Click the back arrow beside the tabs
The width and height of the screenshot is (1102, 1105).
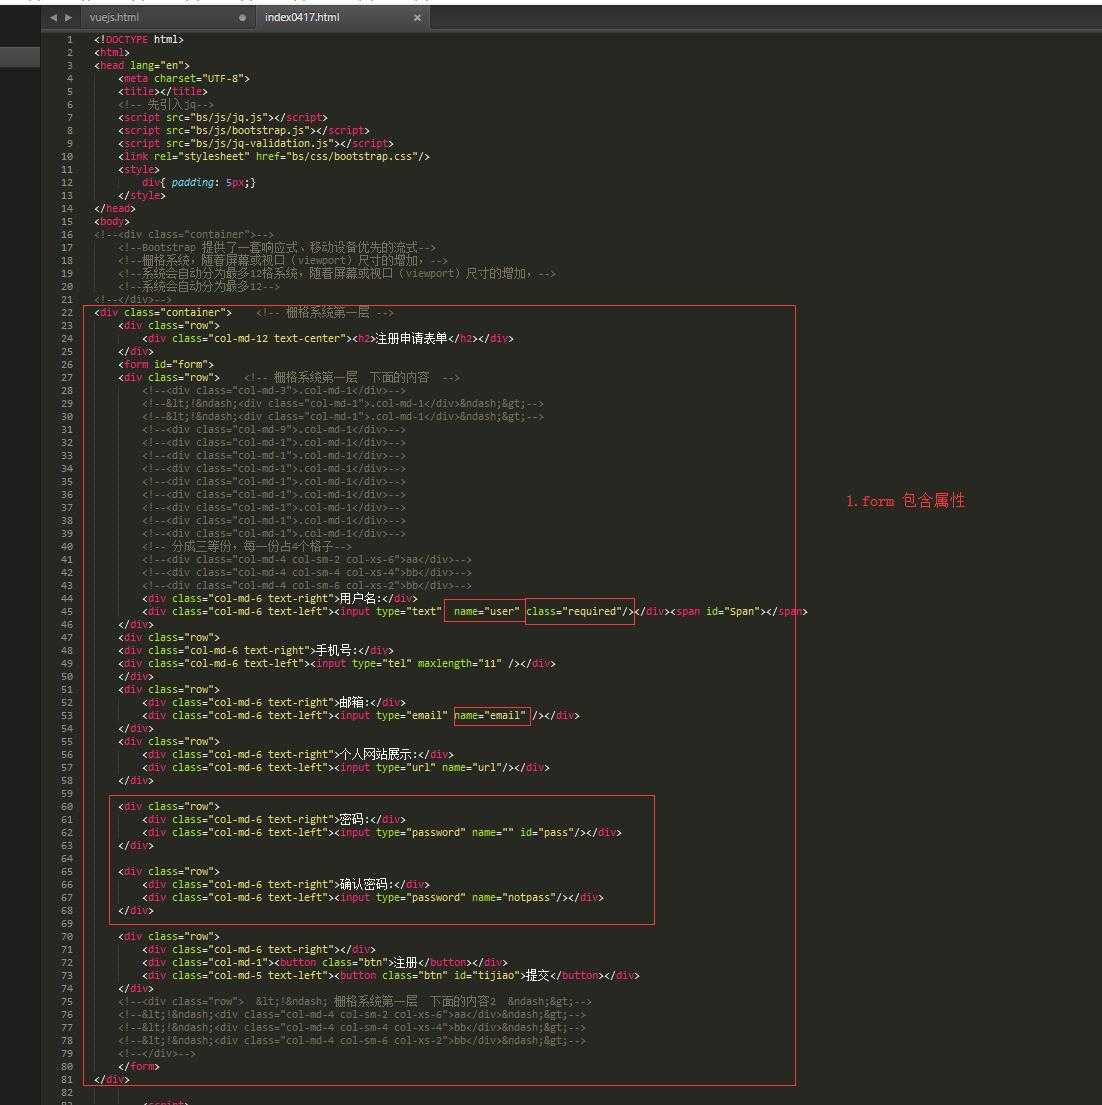[54, 18]
